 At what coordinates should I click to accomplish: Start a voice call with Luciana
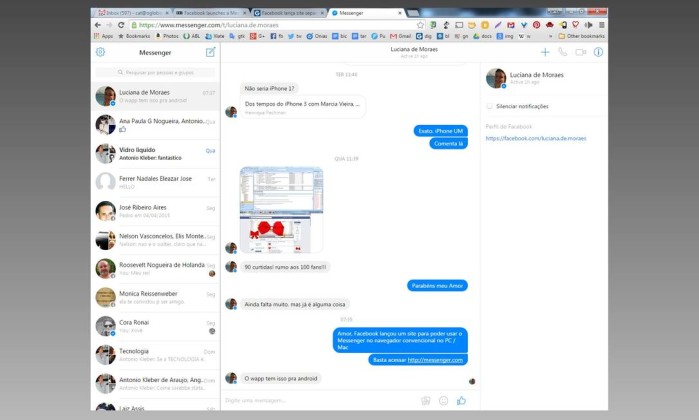pos(563,52)
